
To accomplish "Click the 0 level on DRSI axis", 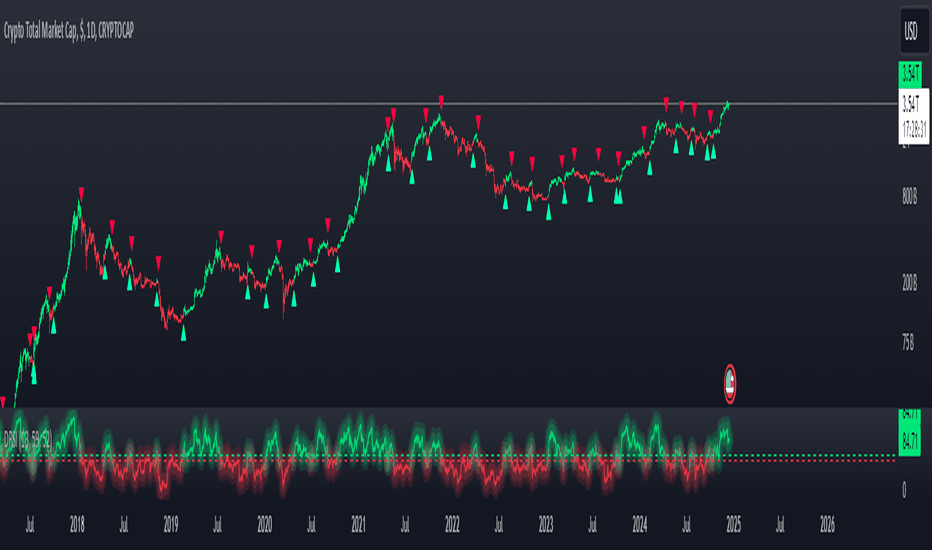I will [x=904, y=490].
